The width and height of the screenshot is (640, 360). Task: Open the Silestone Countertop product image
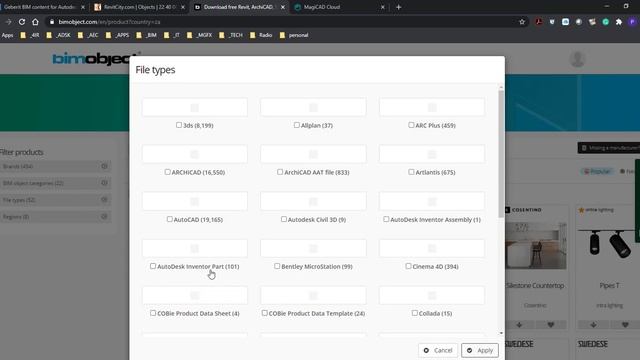coord(536,245)
